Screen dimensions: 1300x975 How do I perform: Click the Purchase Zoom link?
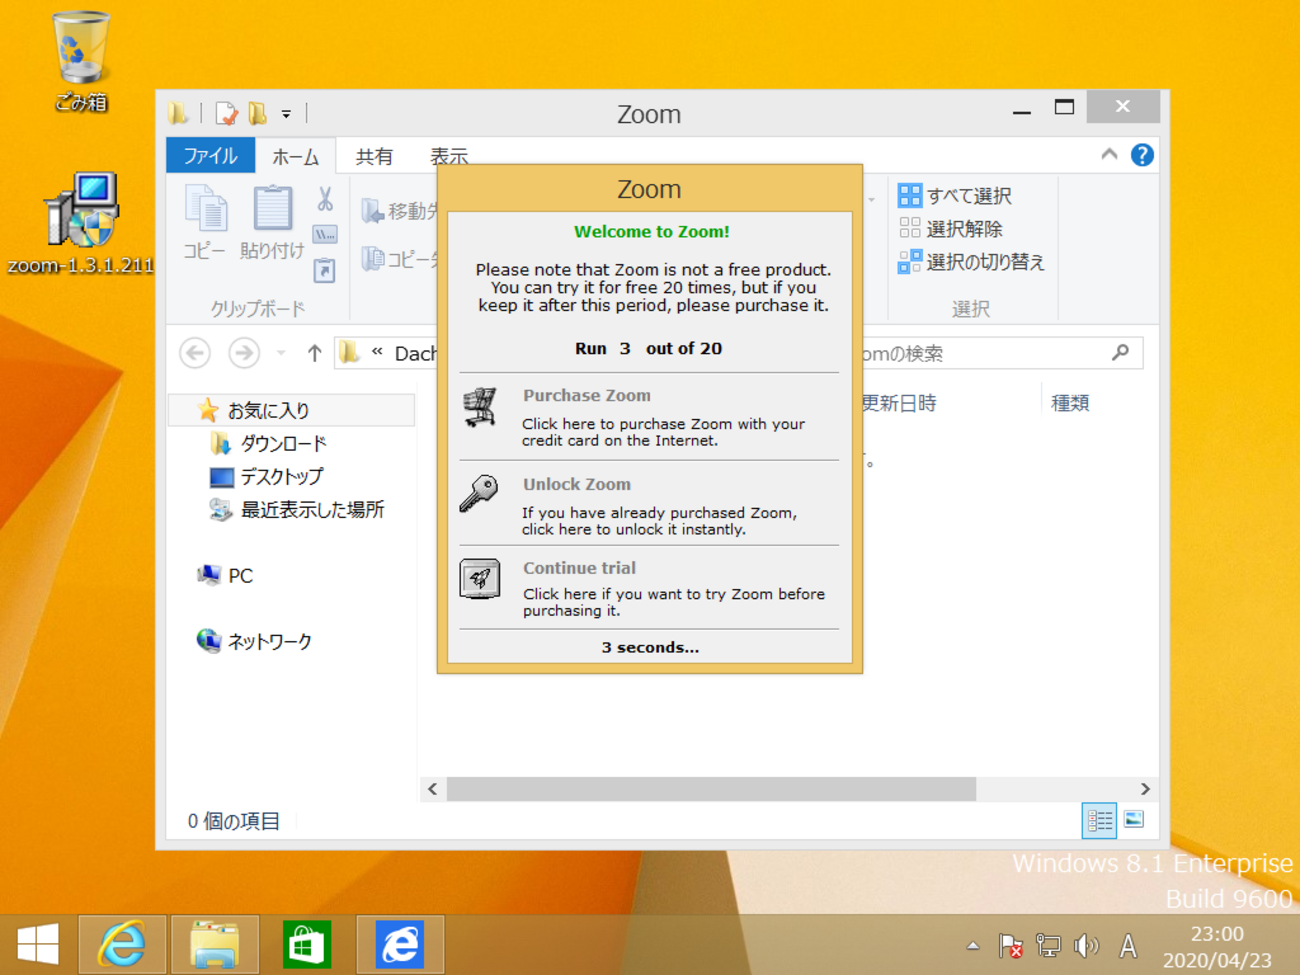[587, 395]
